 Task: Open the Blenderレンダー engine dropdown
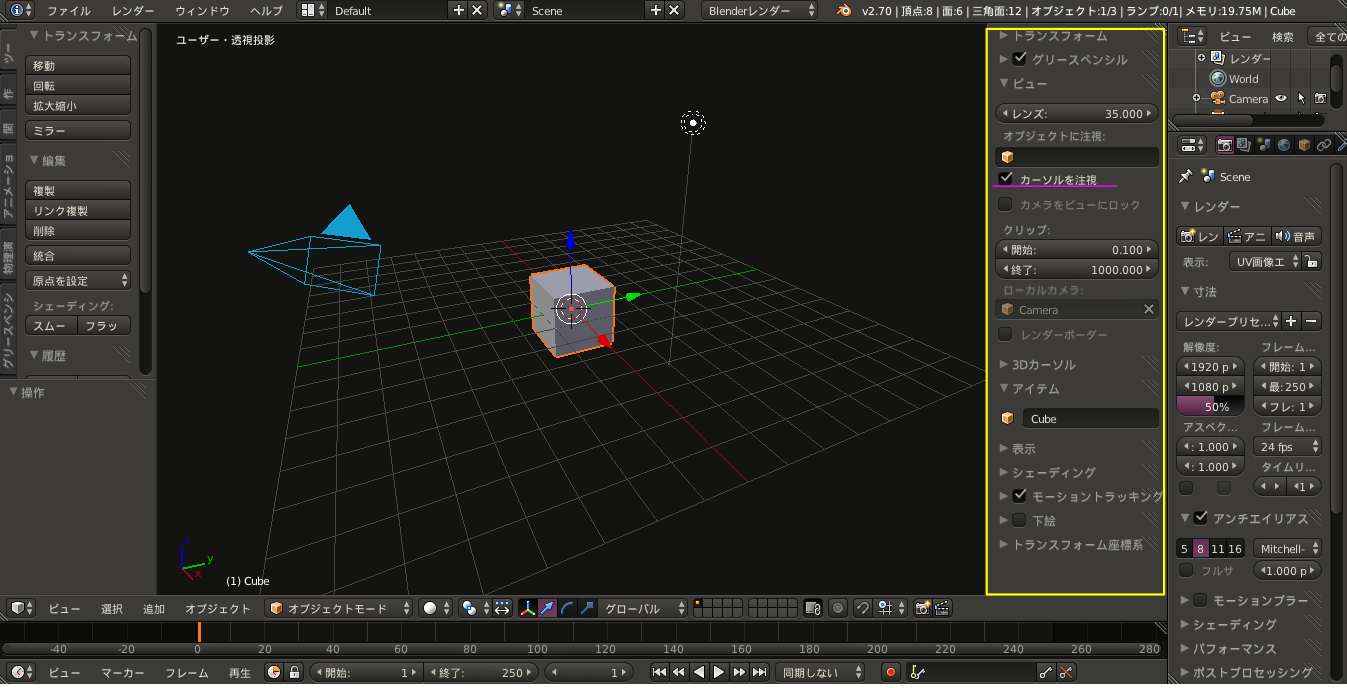click(761, 10)
